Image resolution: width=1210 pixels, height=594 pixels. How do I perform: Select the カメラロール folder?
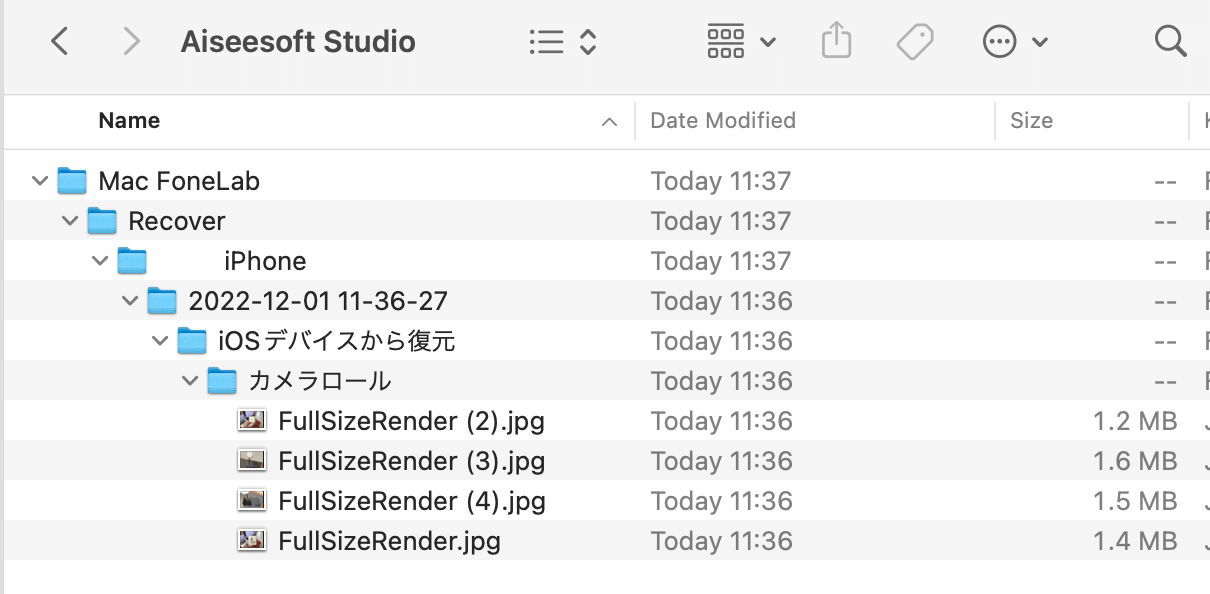319,381
